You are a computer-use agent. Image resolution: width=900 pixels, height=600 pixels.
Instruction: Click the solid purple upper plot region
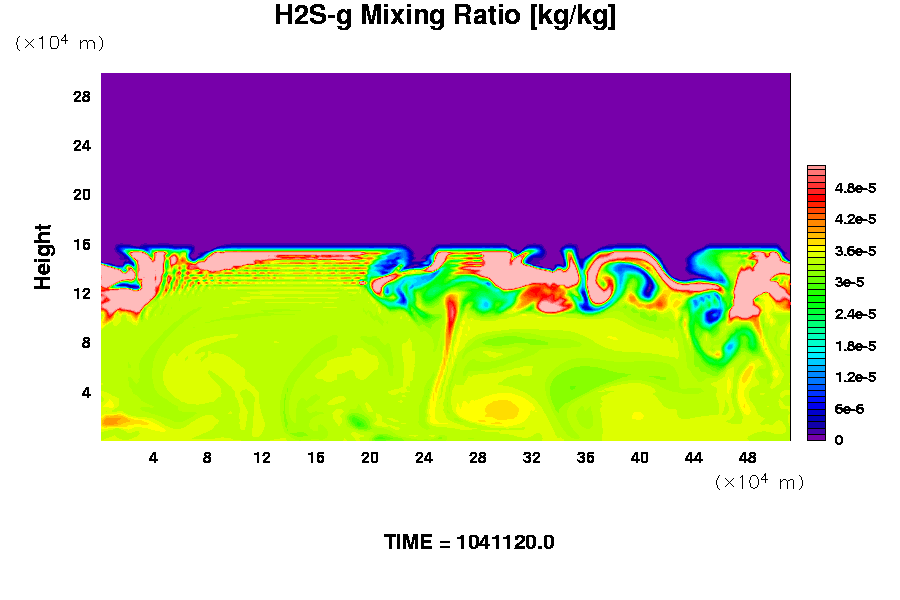(x=445, y=150)
